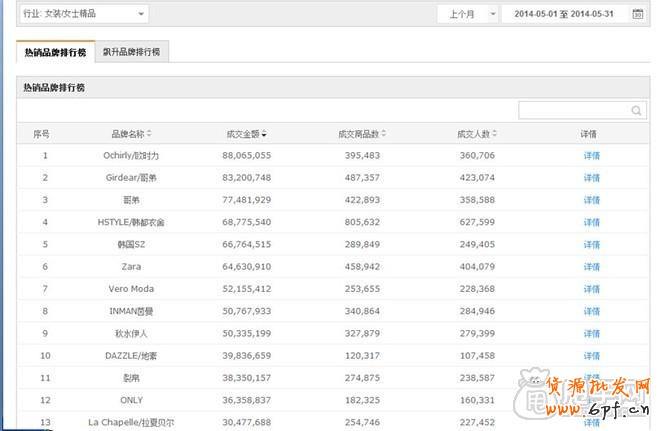The image size is (660, 431).
Task: Click item count 253,655
Action: 362,289
